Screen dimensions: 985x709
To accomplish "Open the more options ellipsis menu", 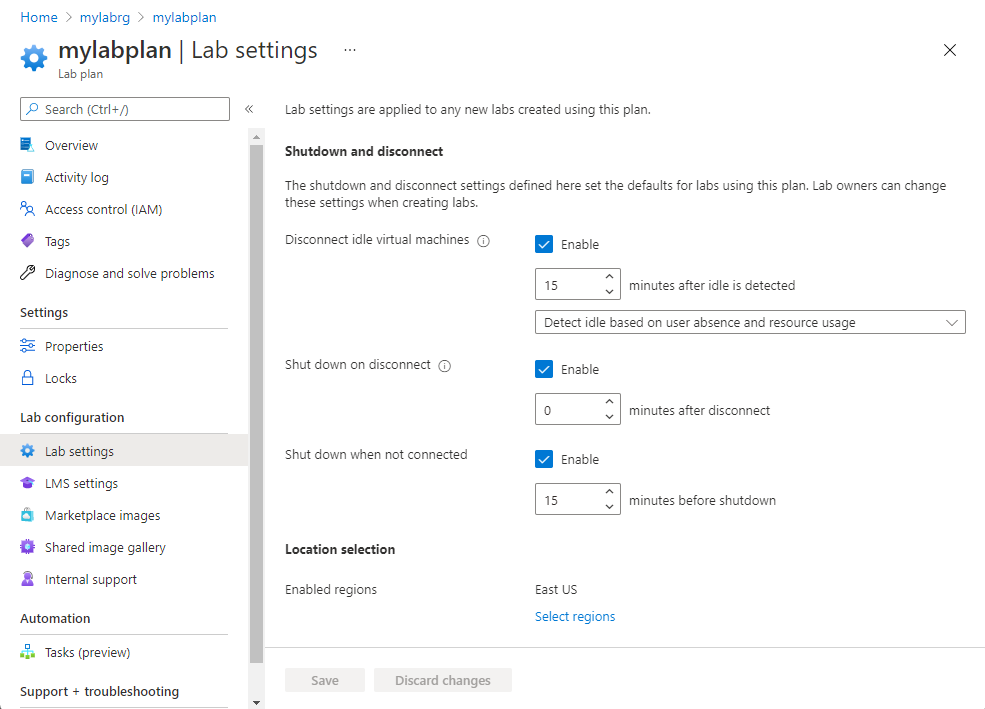I will (x=349, y=49).
